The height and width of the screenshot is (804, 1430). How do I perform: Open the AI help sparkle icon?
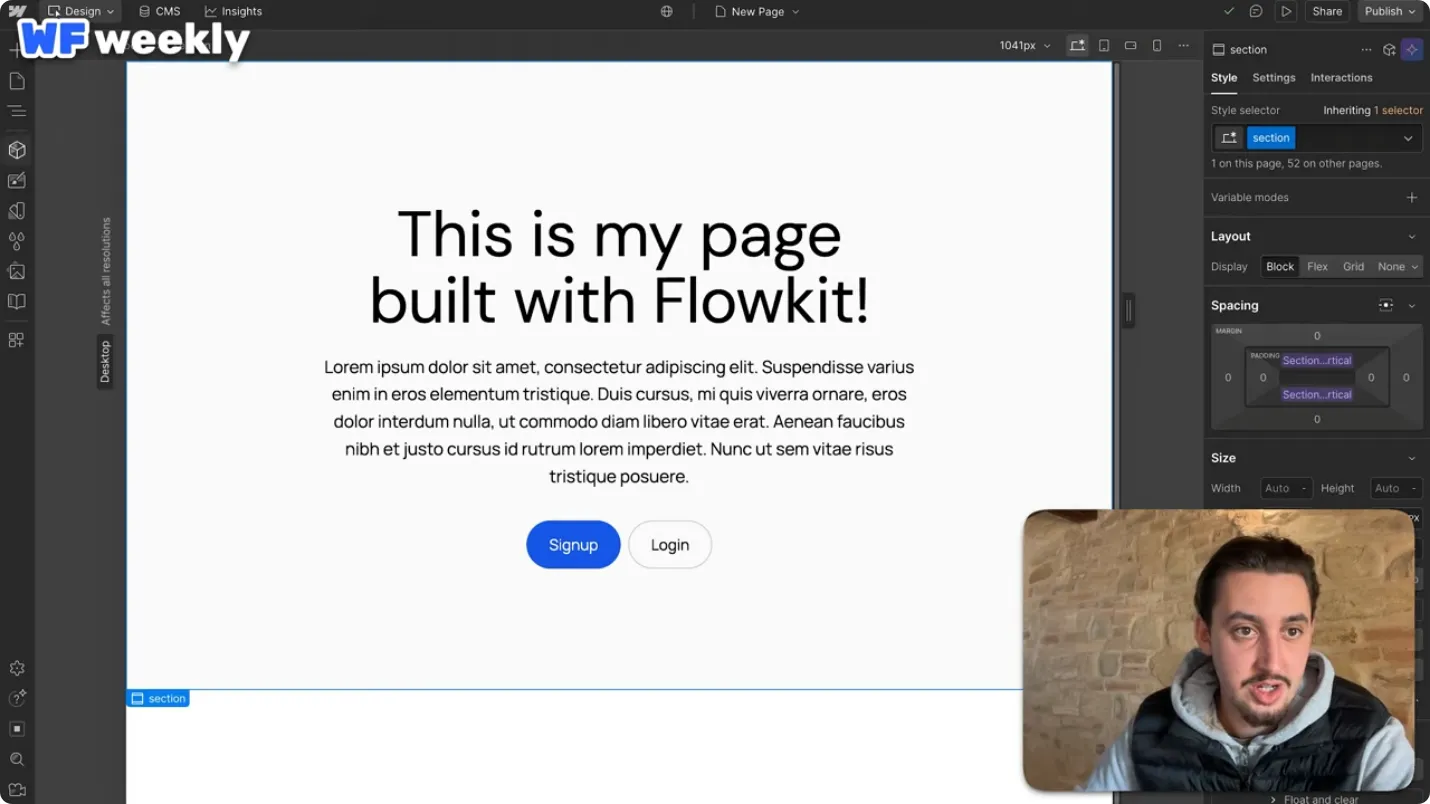(x=17, y=698)
